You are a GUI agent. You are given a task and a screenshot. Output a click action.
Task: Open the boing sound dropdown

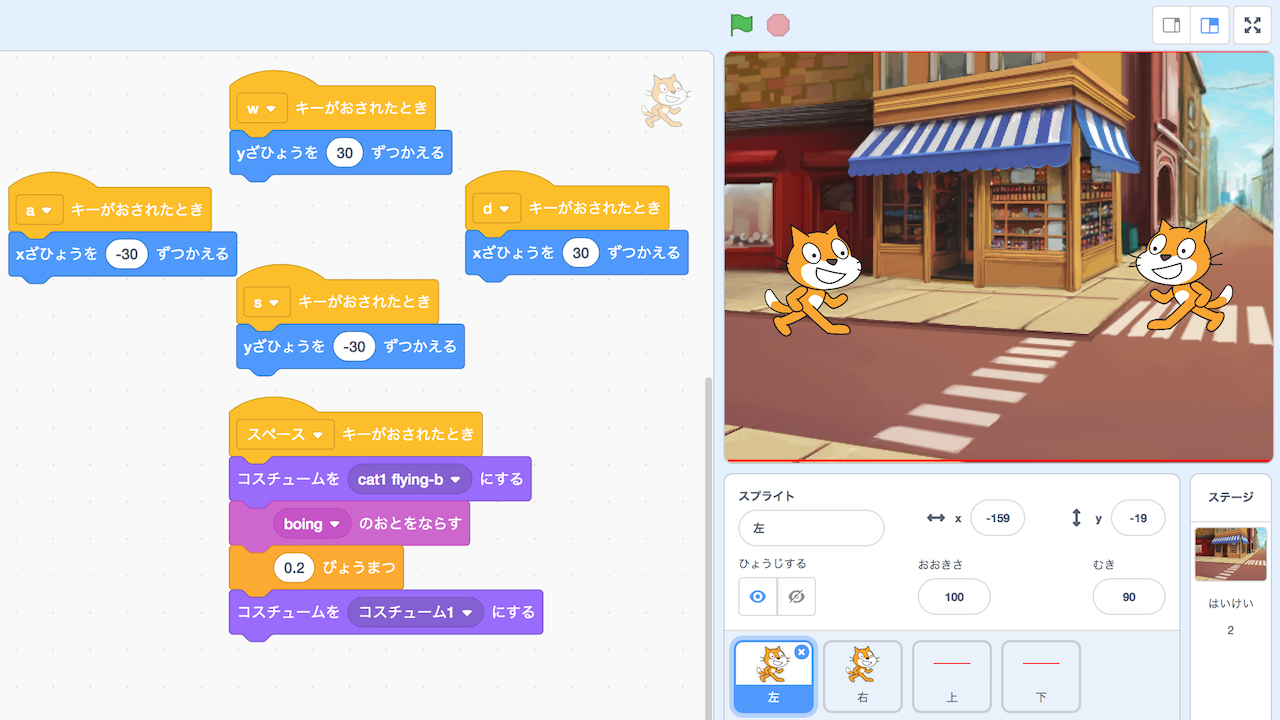(311, 524)
